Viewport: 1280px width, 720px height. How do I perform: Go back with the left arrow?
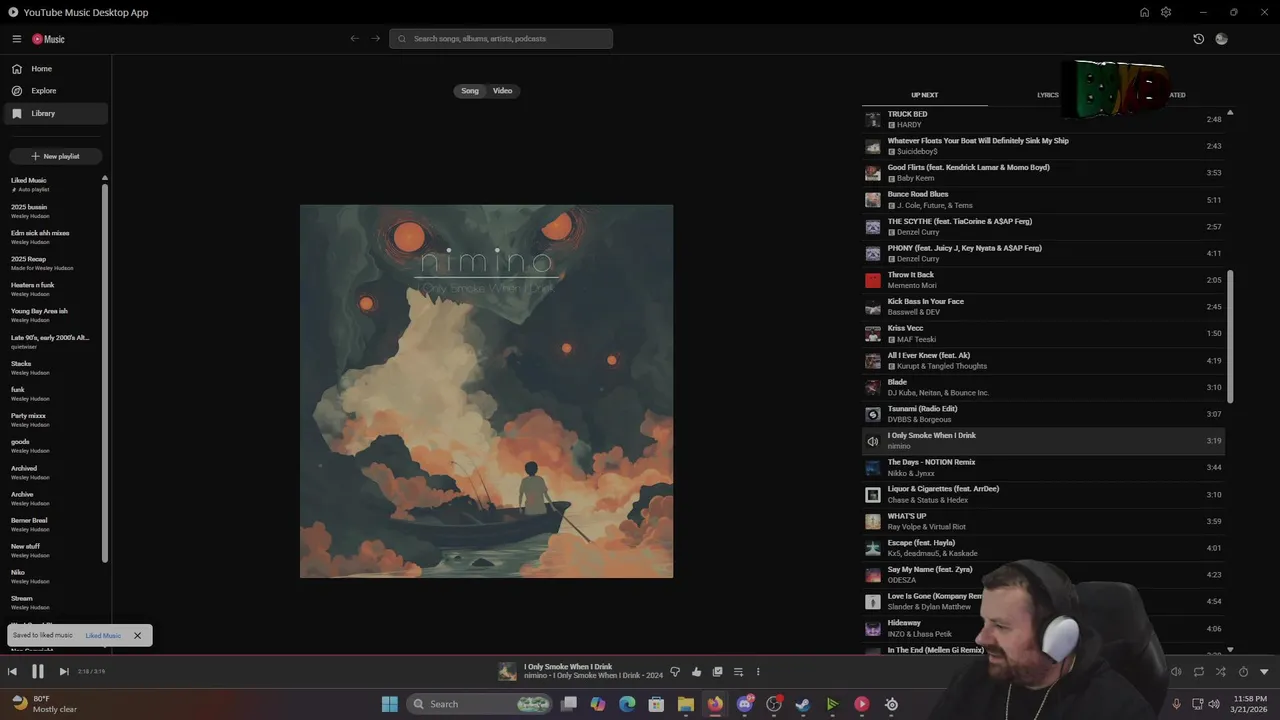coord(354,39)
